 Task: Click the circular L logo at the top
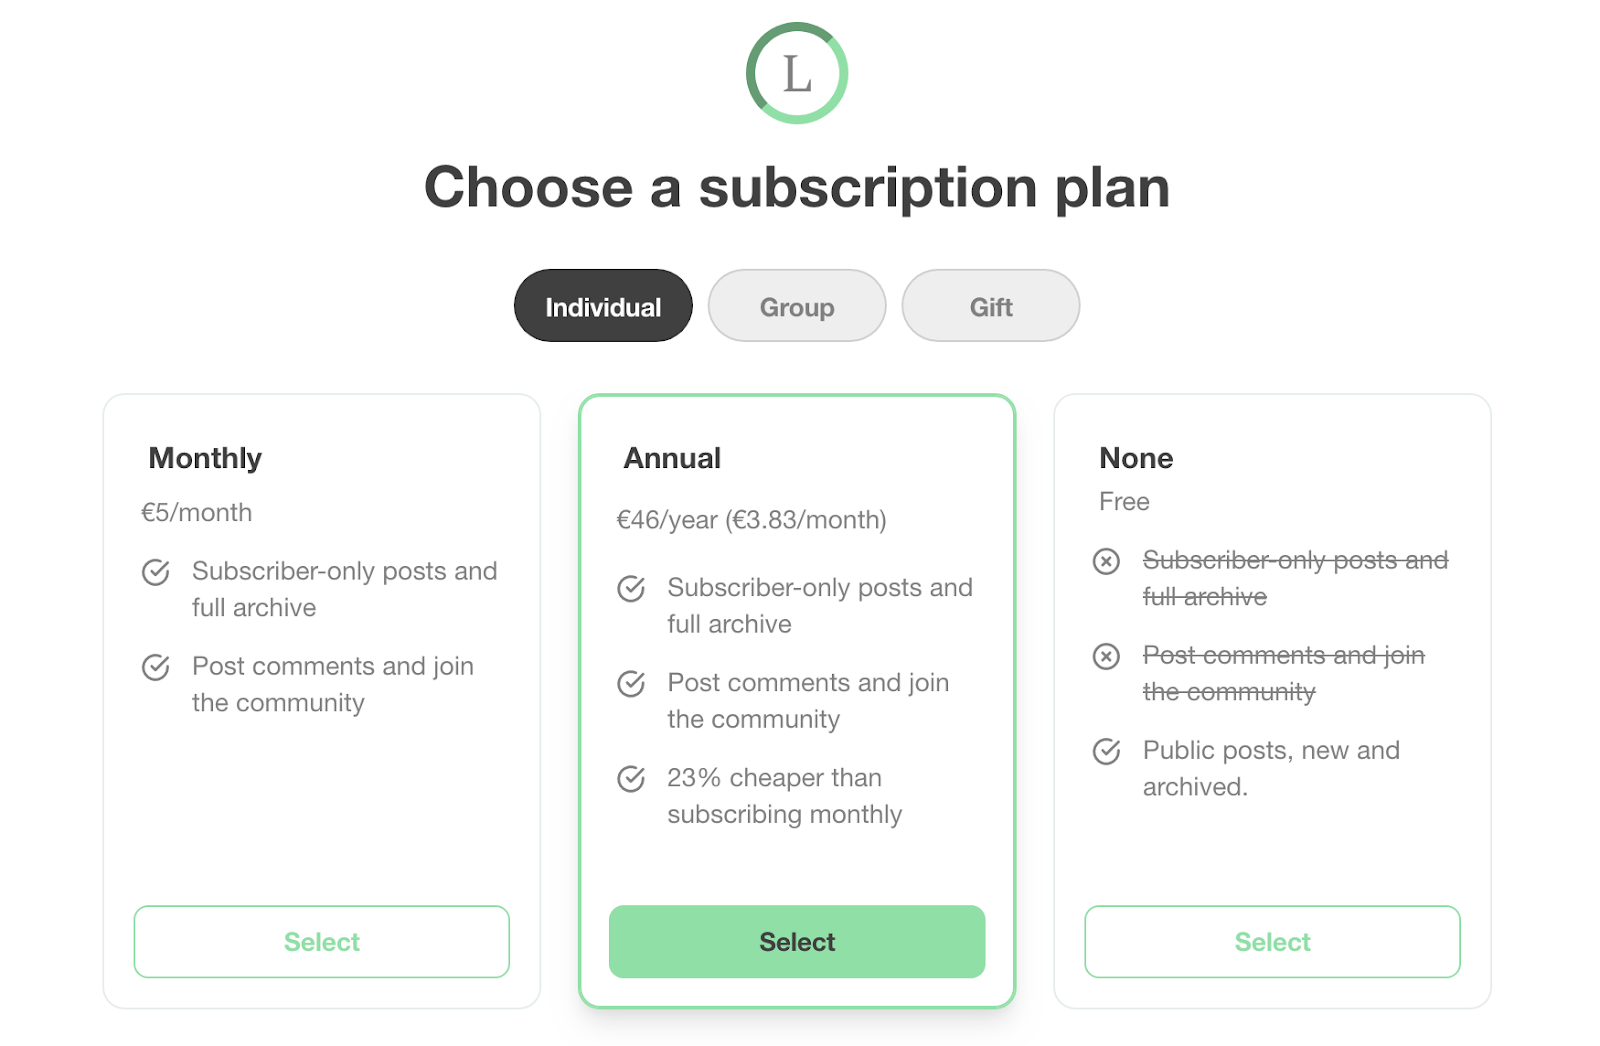(797, 74)
